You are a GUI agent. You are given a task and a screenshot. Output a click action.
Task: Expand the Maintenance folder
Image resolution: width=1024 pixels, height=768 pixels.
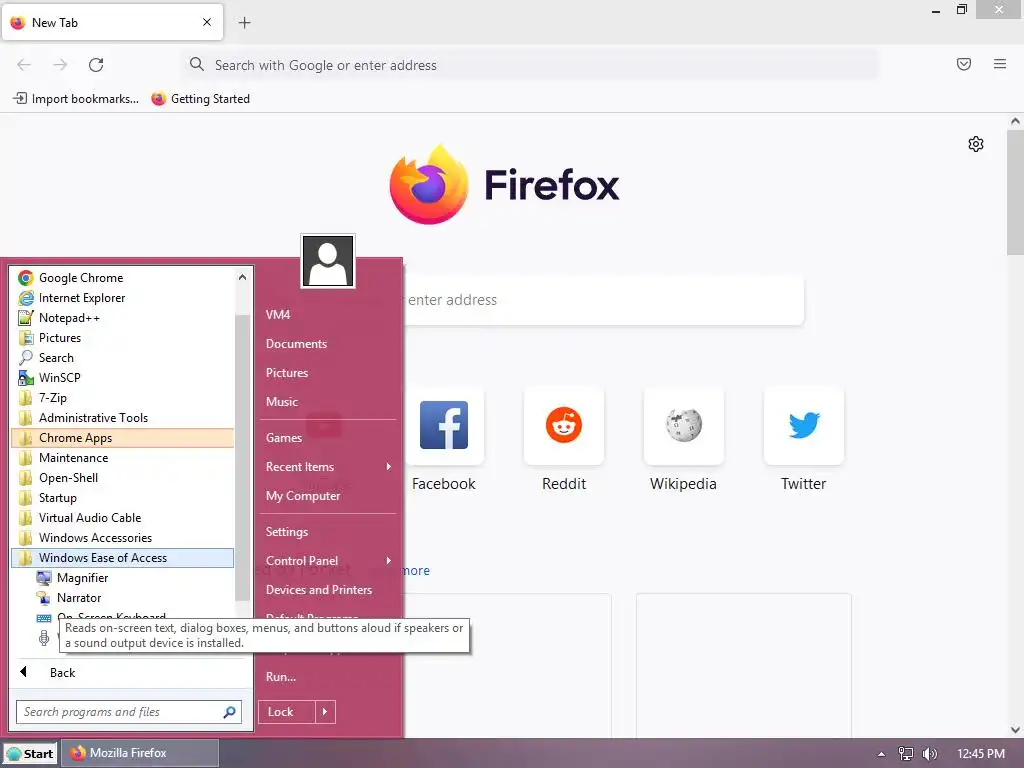pyautogui.click(x=122, y=458)
